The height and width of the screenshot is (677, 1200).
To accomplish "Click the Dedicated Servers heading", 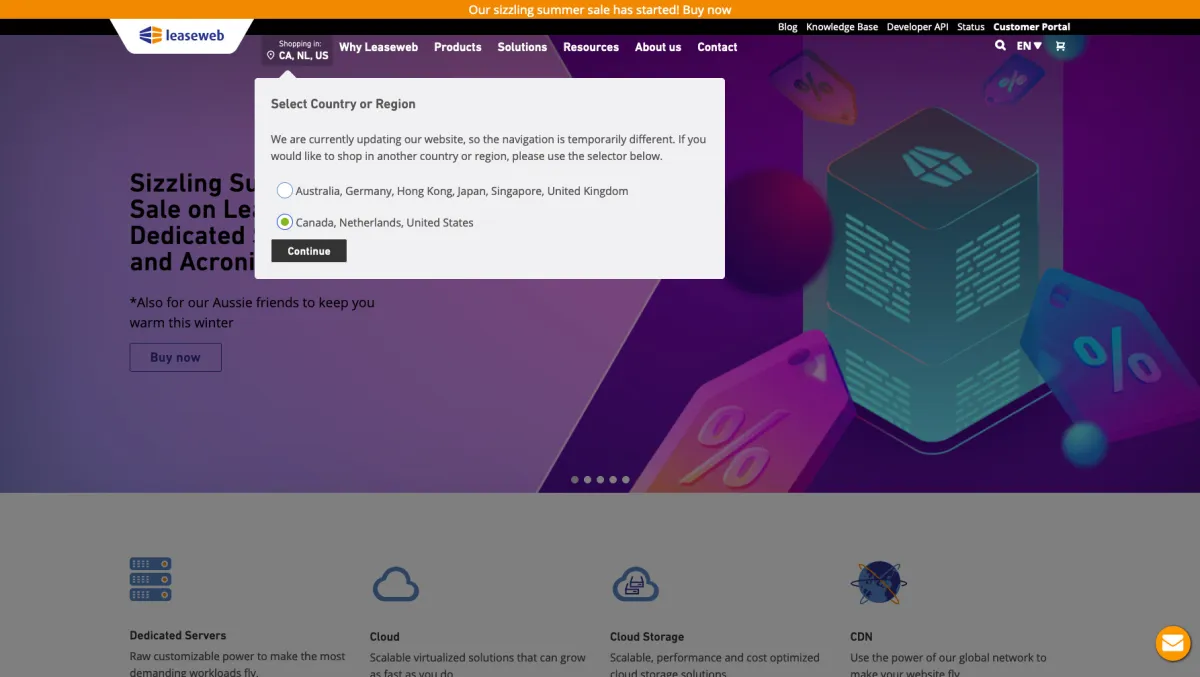I will tap(178, 635).
